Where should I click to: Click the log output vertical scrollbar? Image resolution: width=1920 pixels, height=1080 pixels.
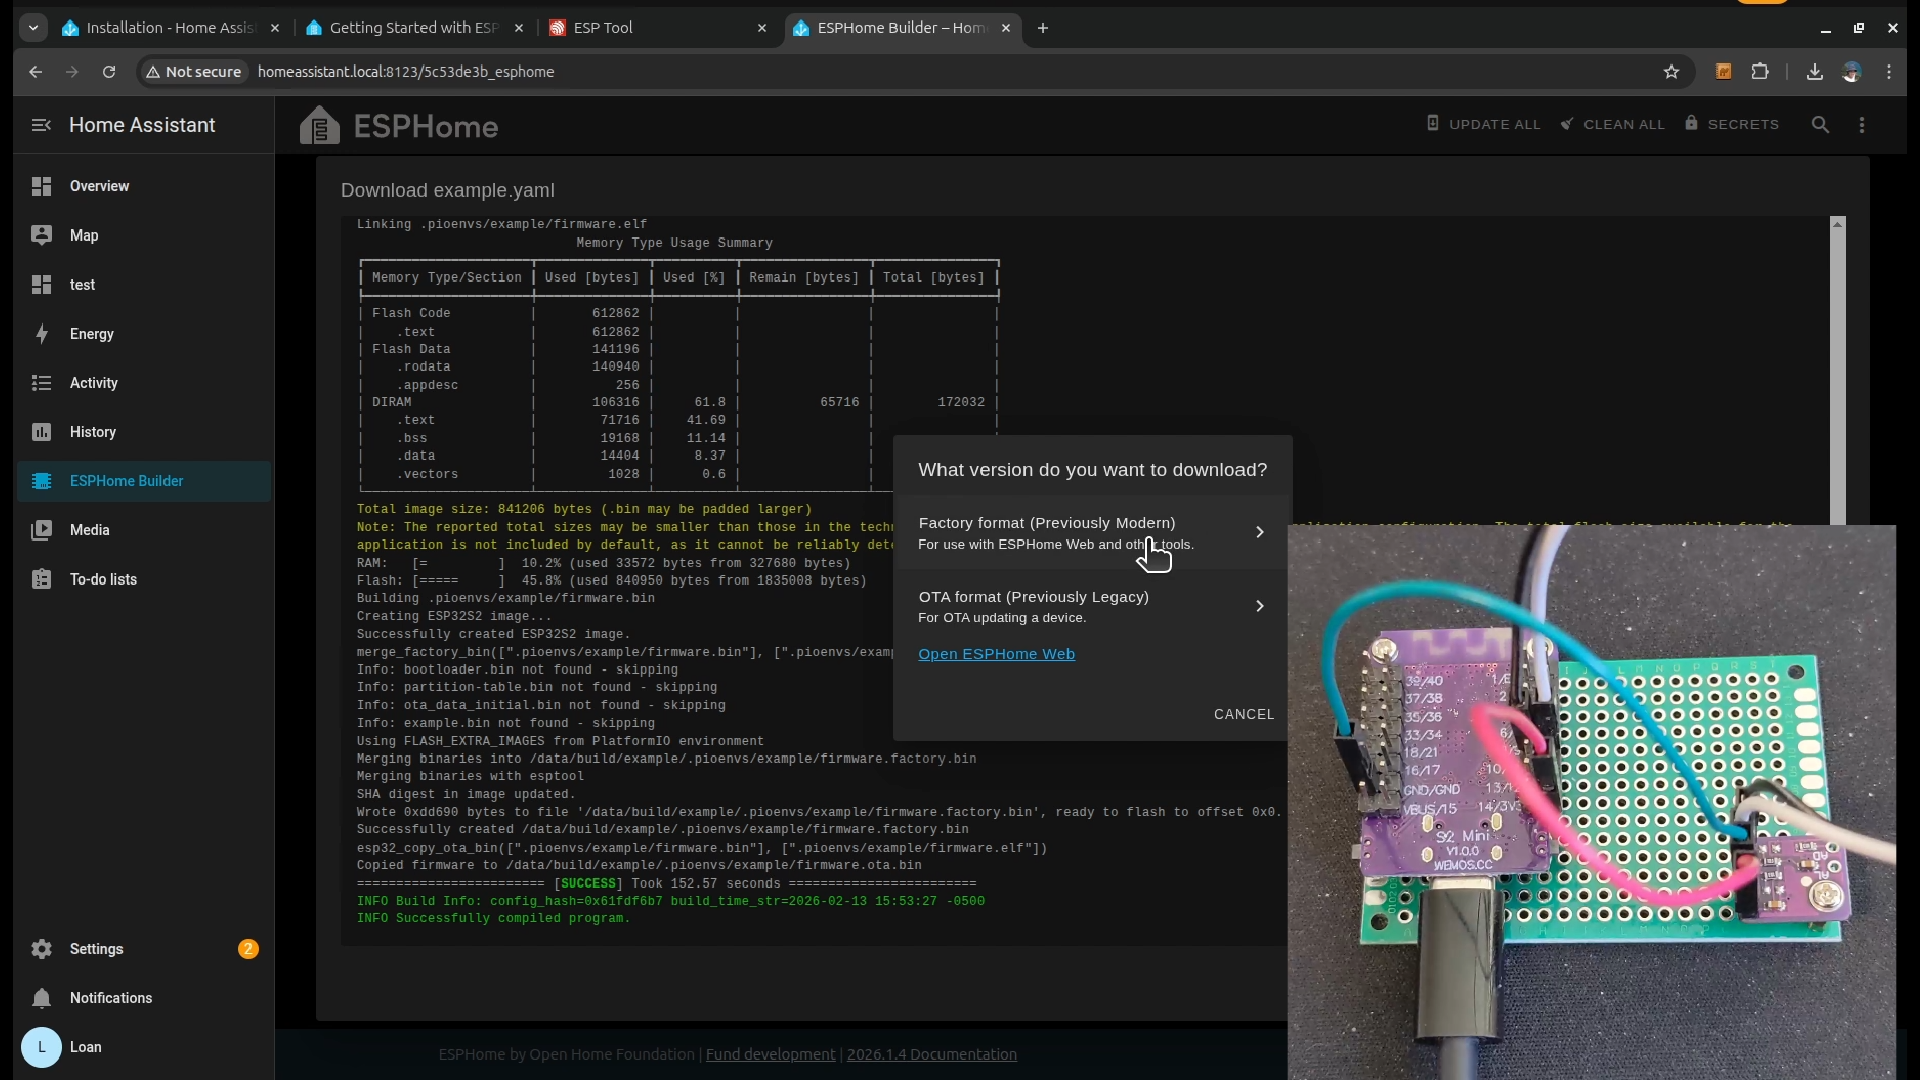[x=1837, y=370]
